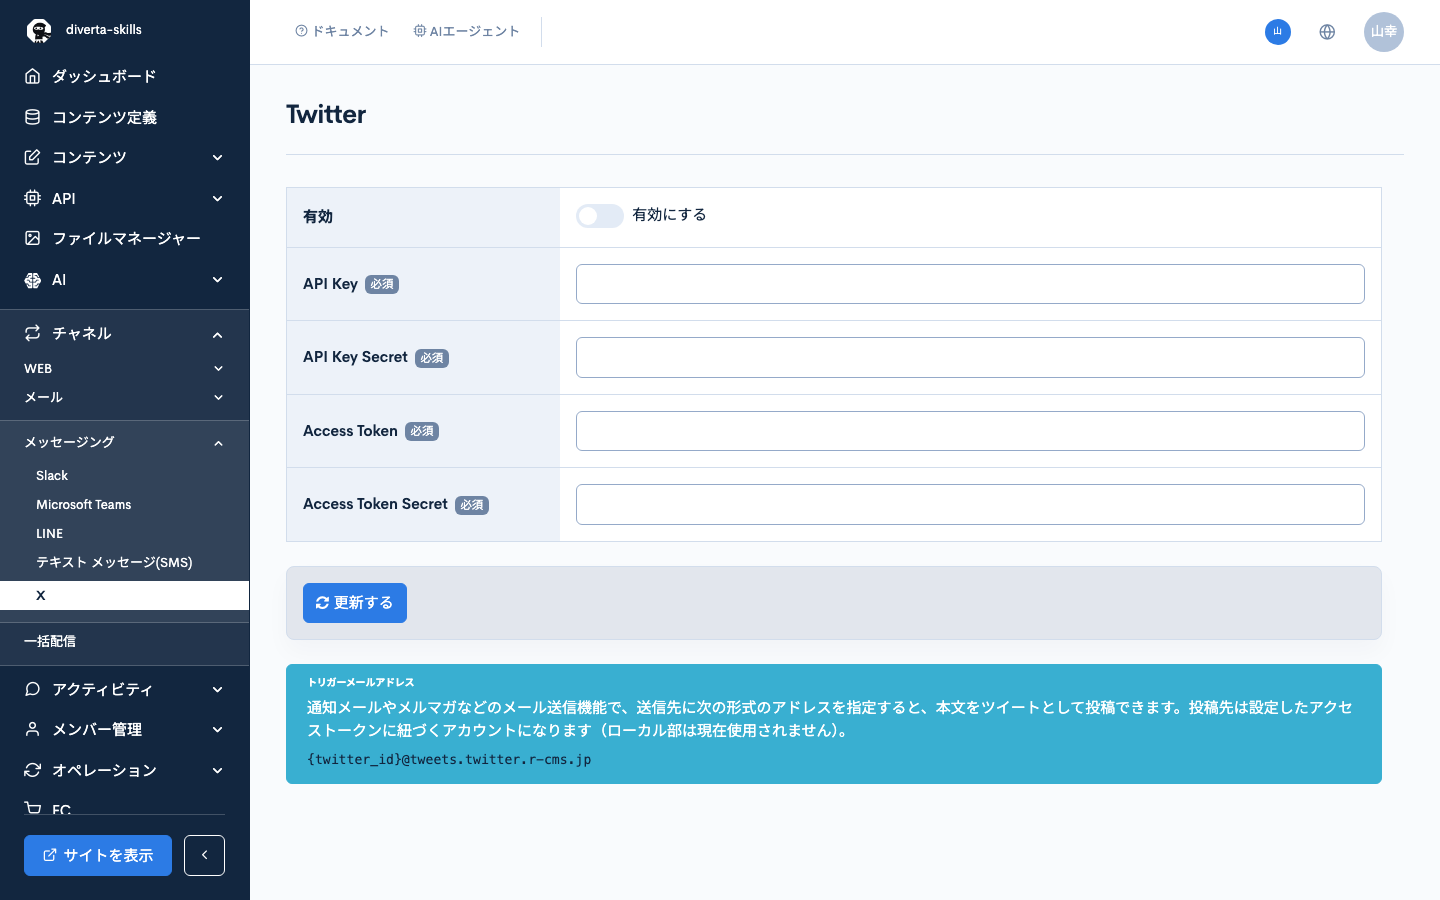This screenshot has width=1440, height=900.
Task: Click the メンバー管理 person icon
Action: pyautogui.click(x=33, y=729)
